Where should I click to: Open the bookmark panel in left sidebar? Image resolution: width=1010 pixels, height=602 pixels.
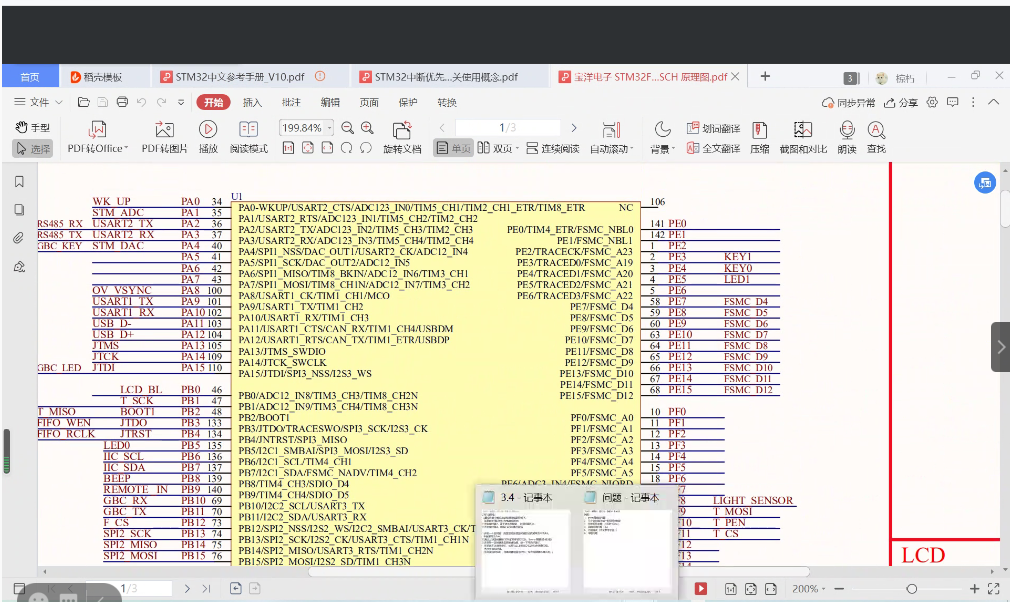tap(18, 182)
